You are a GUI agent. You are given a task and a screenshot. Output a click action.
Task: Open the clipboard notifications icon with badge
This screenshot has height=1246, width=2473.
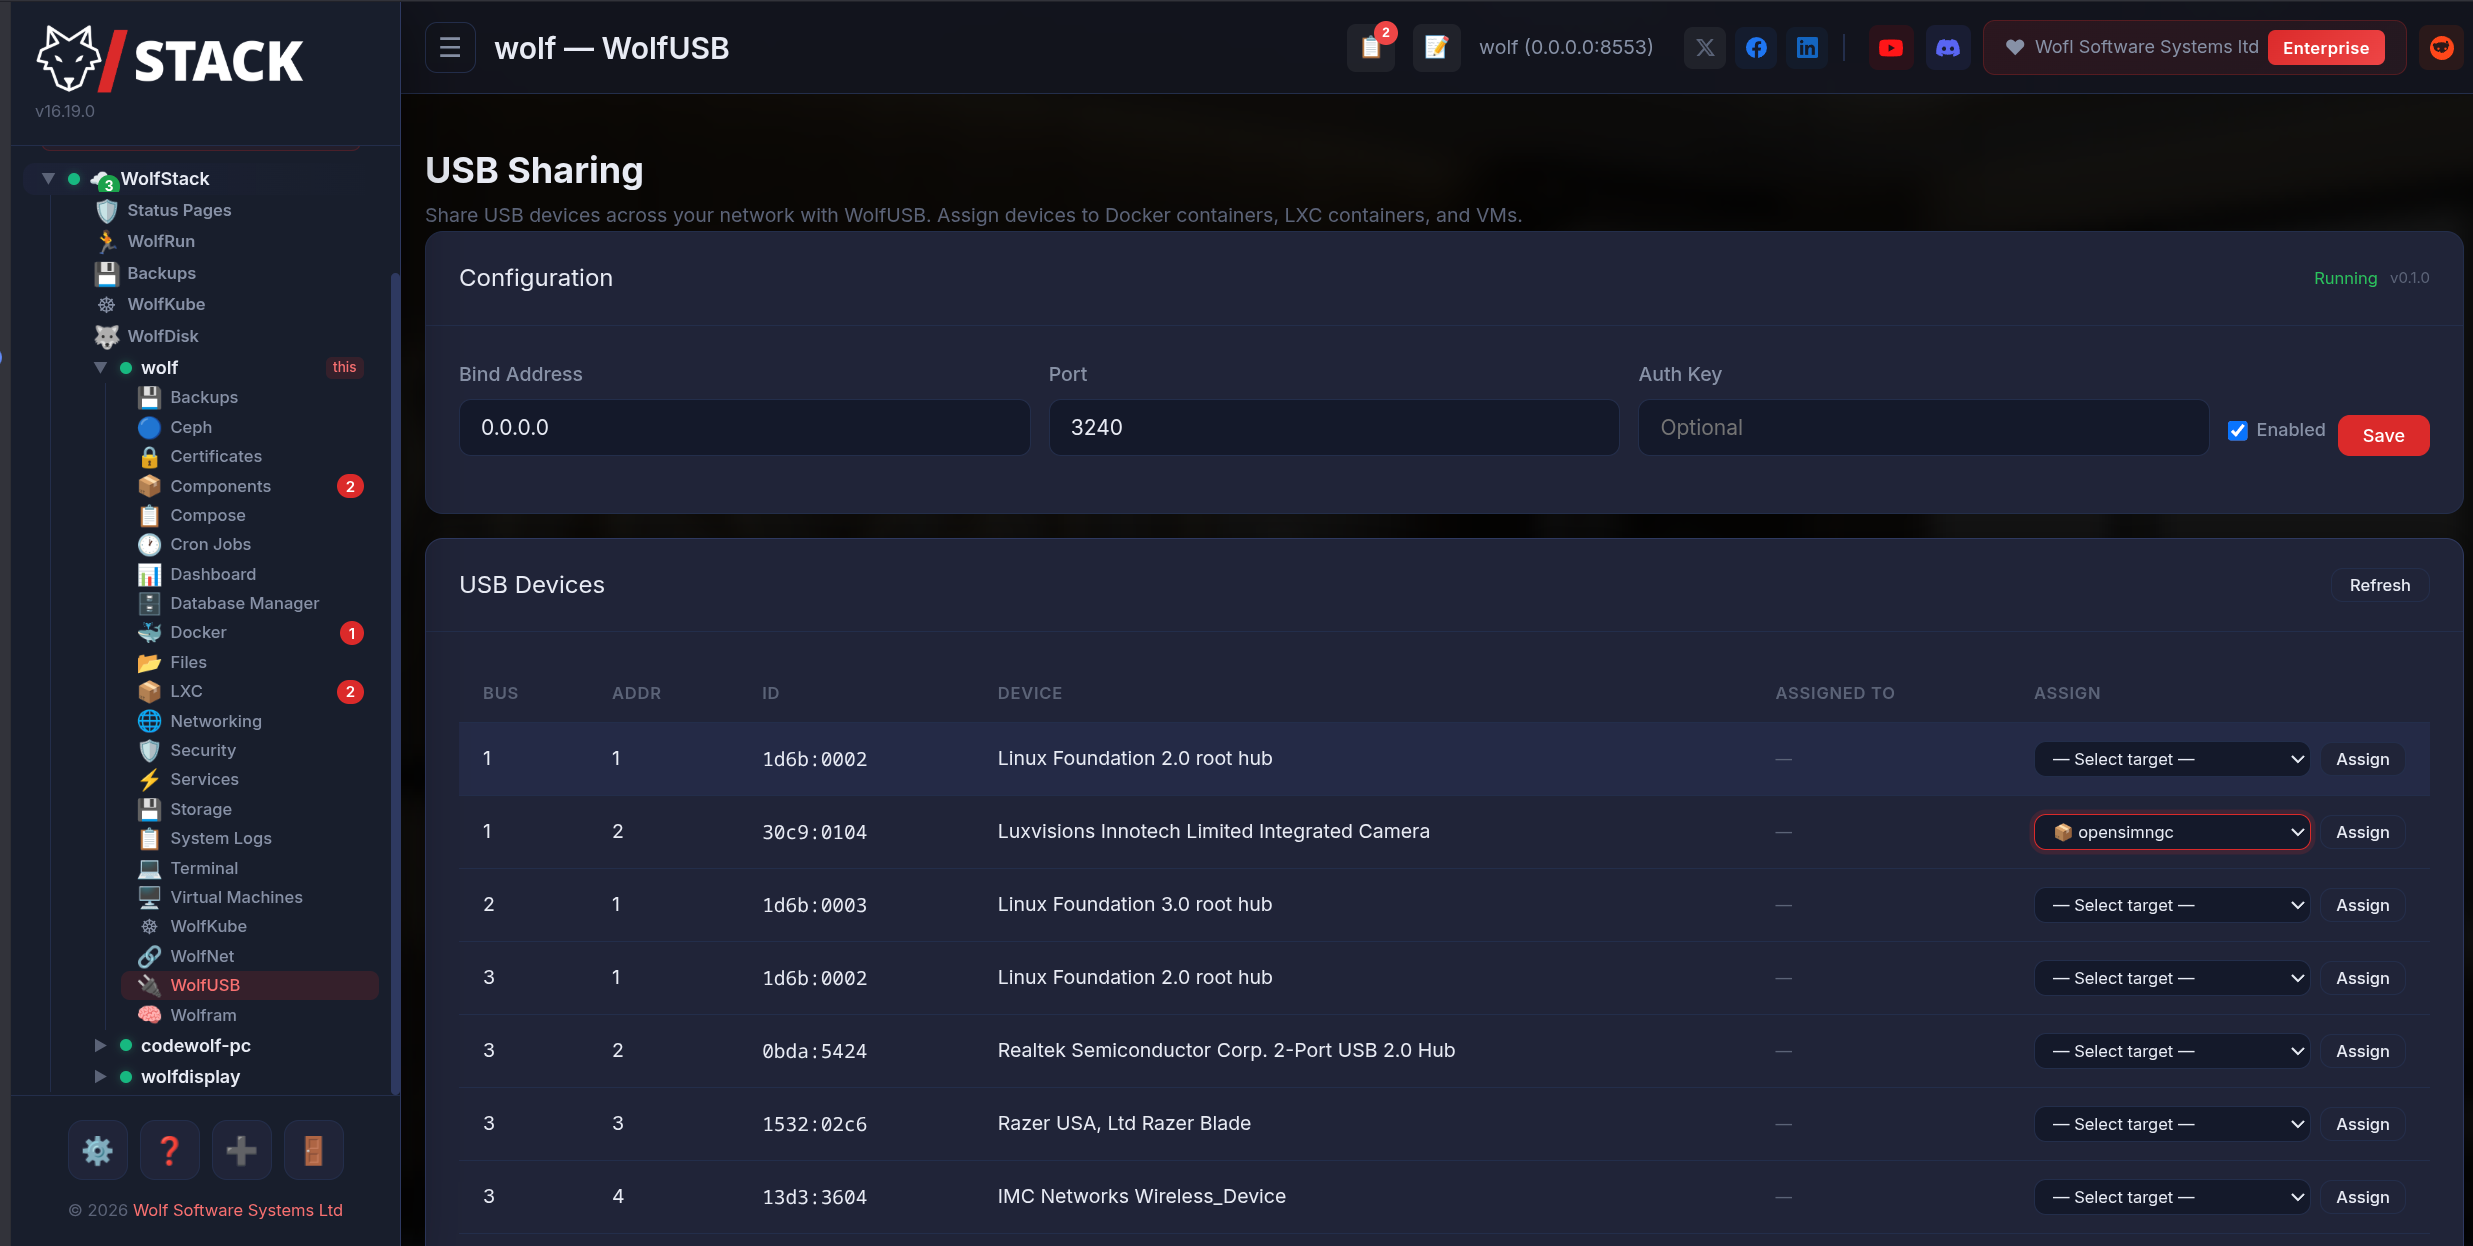pyautogui.click(x=1370, y=48)
